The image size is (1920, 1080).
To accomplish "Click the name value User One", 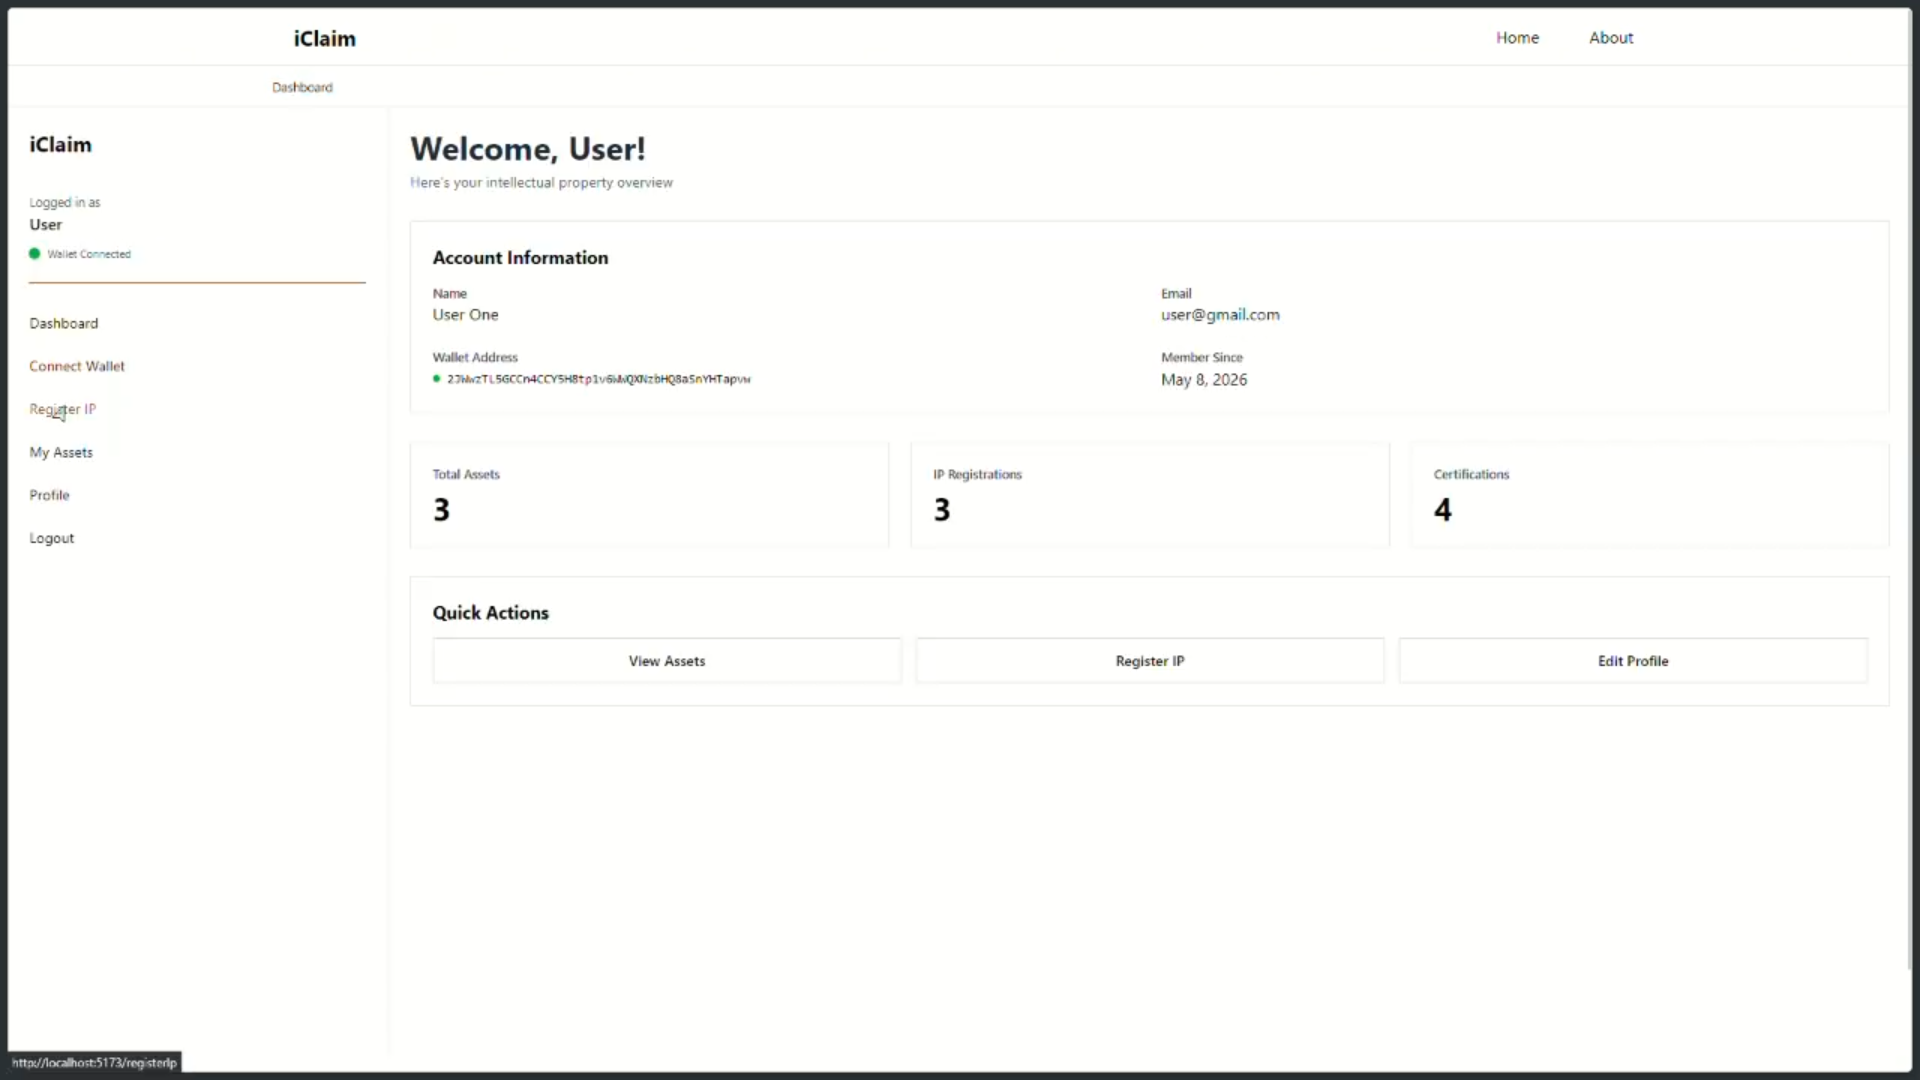I will click(465, 315).
